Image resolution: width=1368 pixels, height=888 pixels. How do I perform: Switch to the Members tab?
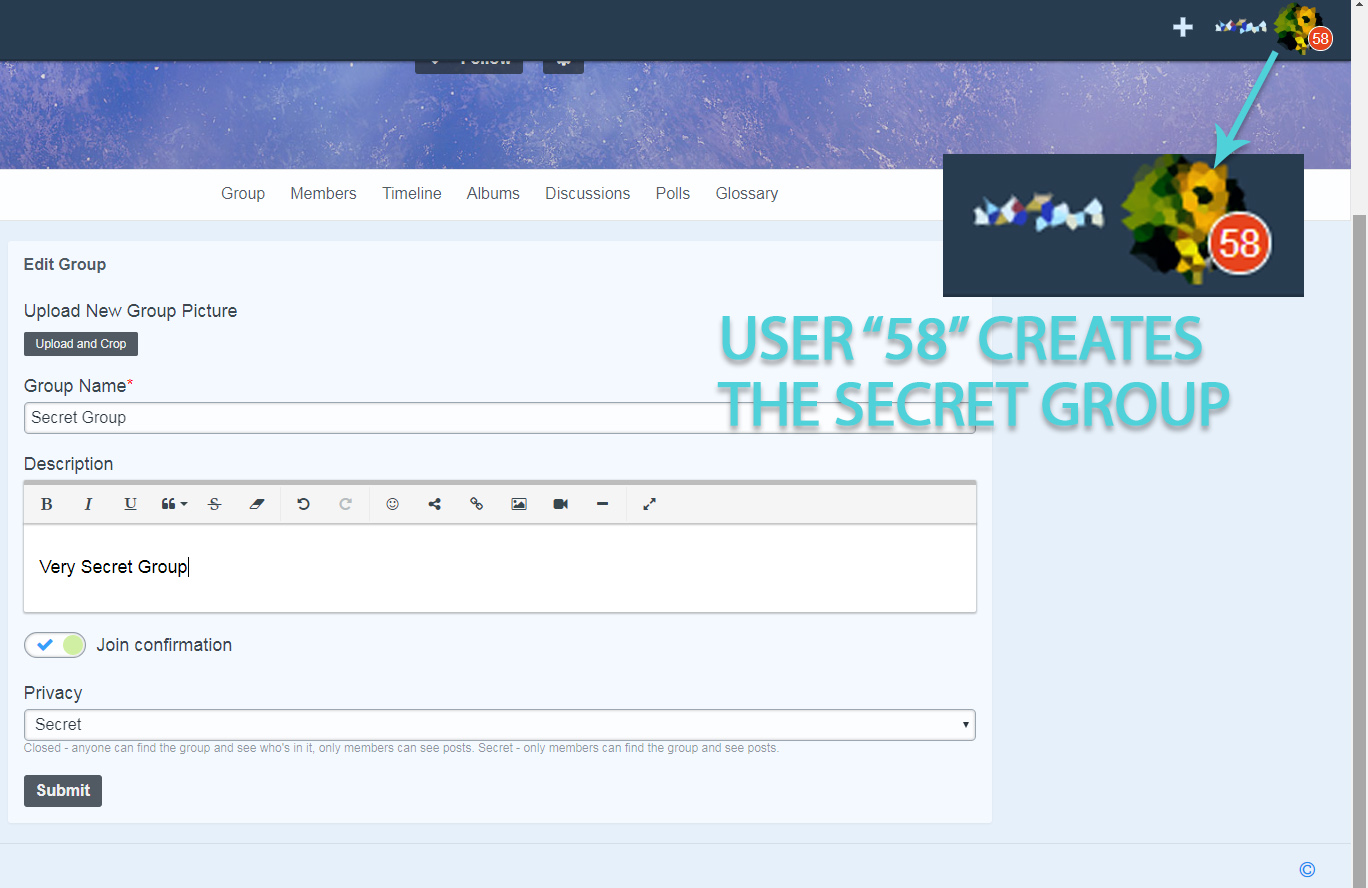tap(323, 194)
